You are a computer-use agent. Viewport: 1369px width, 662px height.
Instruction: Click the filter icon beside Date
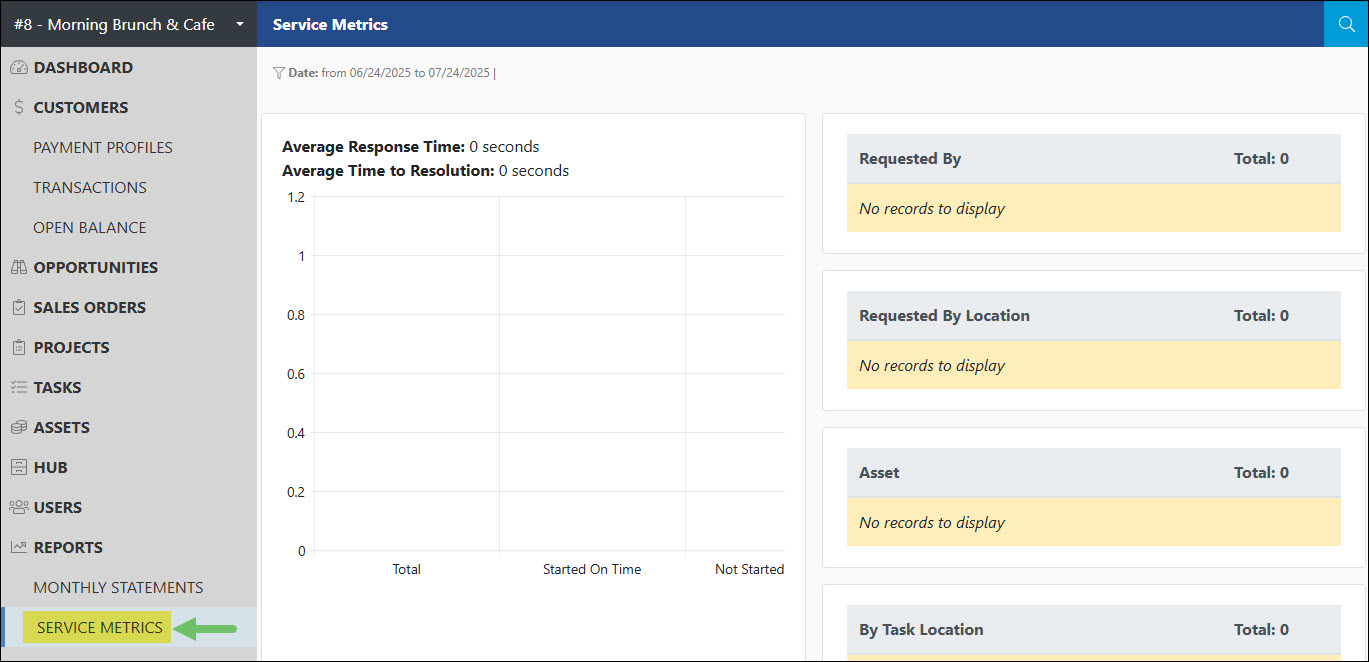(x=278, y=72)
